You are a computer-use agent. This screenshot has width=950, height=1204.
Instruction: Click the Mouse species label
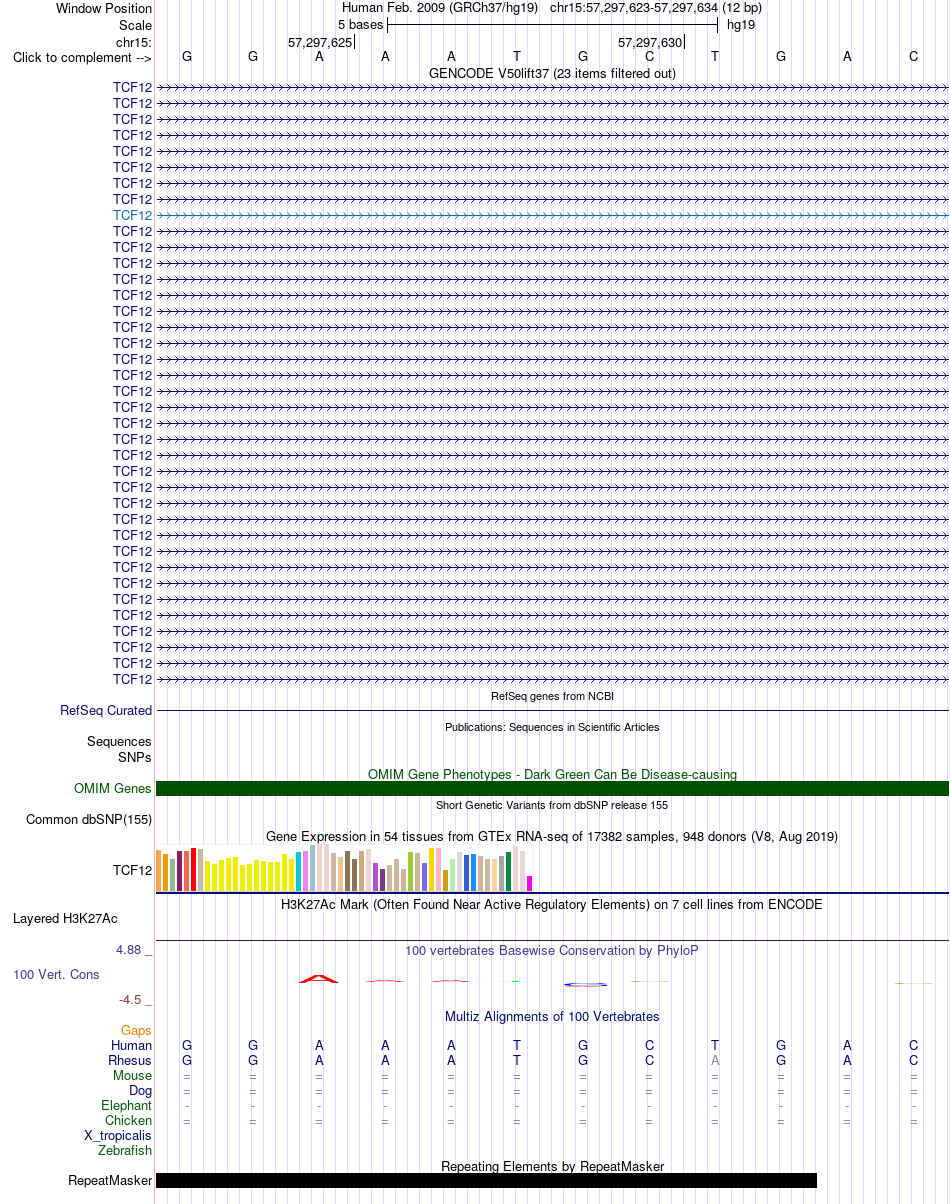pos(133,1075)
